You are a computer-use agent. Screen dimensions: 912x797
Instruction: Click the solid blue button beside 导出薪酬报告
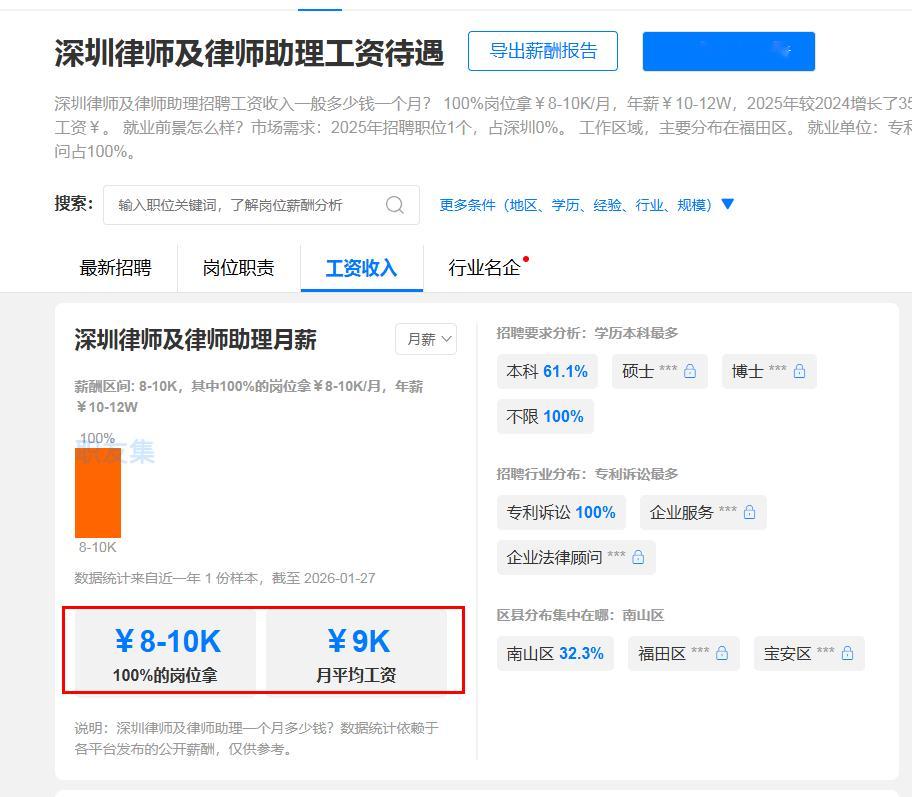pos(728,51)
